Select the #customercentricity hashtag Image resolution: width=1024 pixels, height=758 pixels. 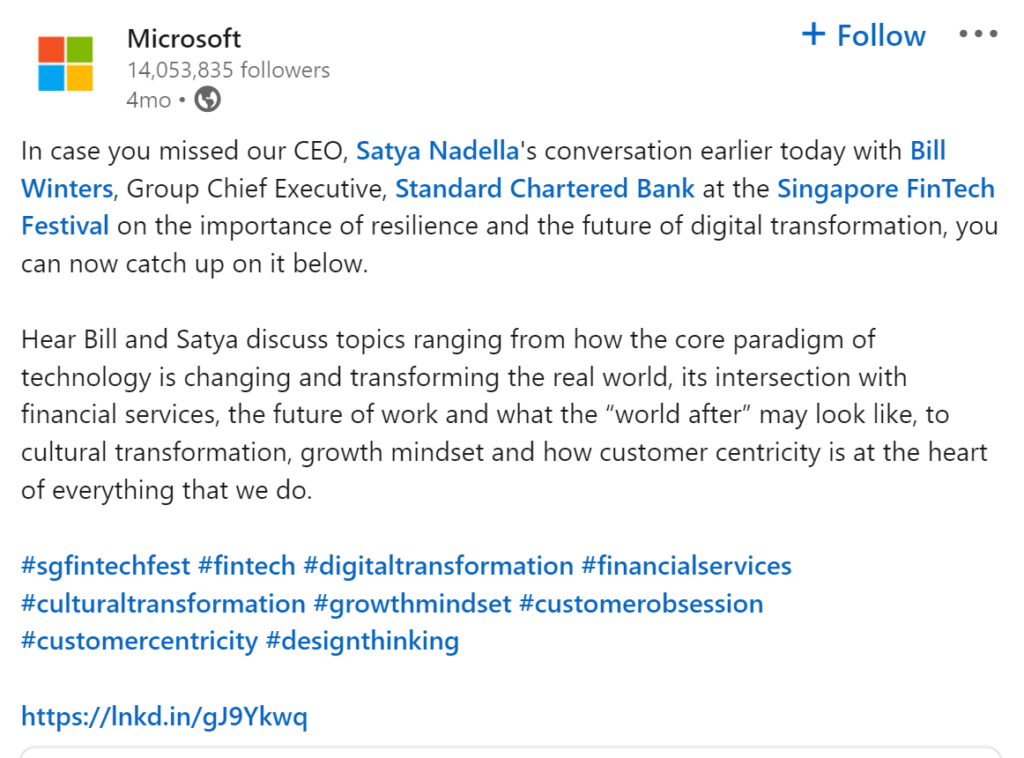[x=139, y=641]
